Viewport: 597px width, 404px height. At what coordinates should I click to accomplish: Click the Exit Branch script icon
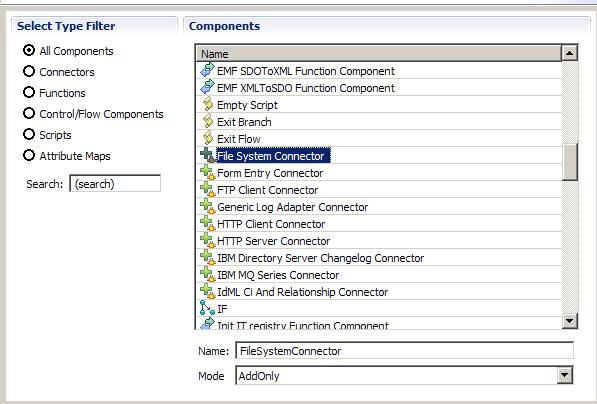(x=208, y=121)
